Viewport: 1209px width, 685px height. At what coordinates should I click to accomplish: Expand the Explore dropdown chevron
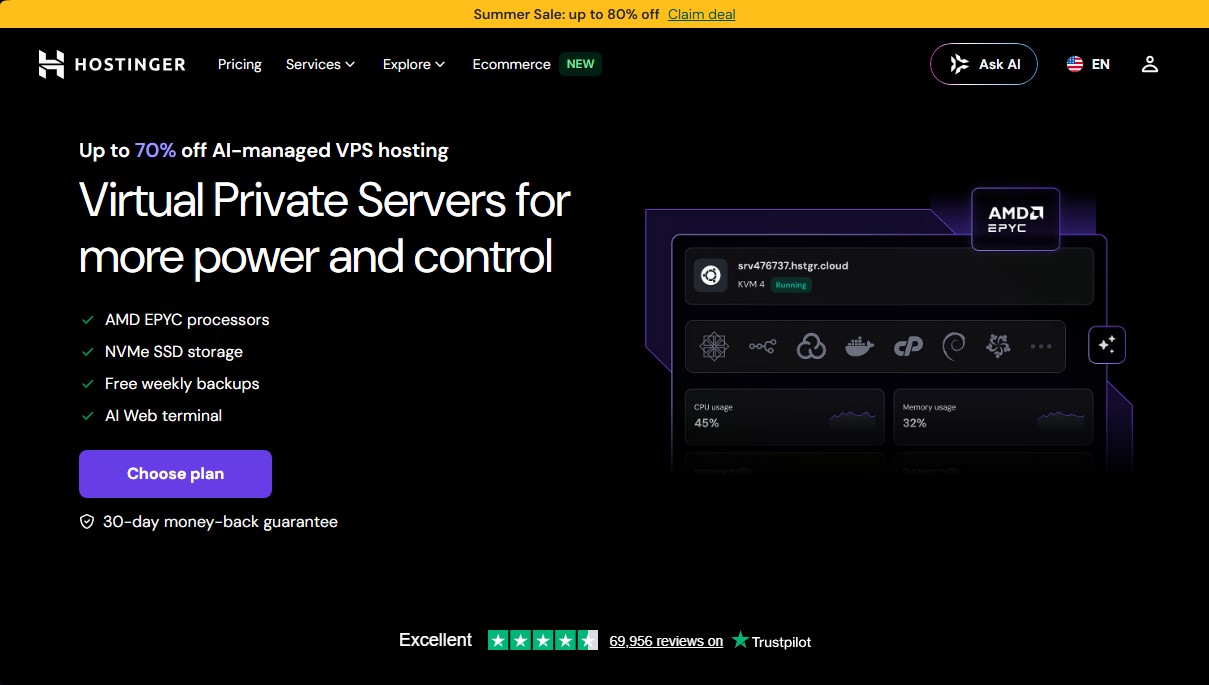pos(440,65)
